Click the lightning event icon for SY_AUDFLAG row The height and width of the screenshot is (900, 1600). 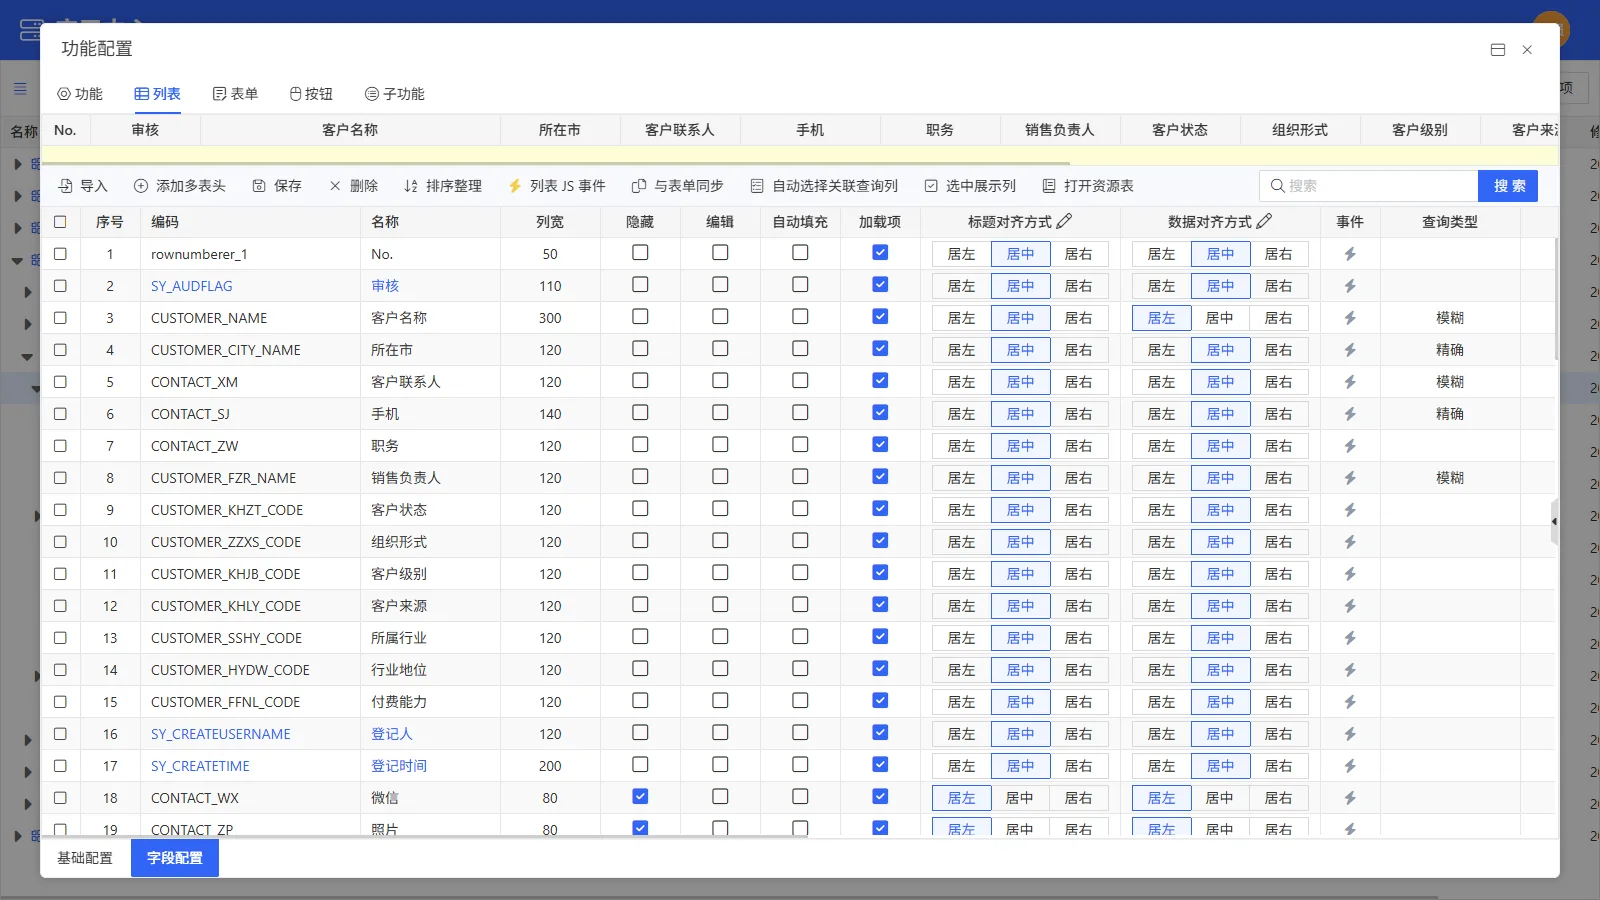(x=1350, y=286)
